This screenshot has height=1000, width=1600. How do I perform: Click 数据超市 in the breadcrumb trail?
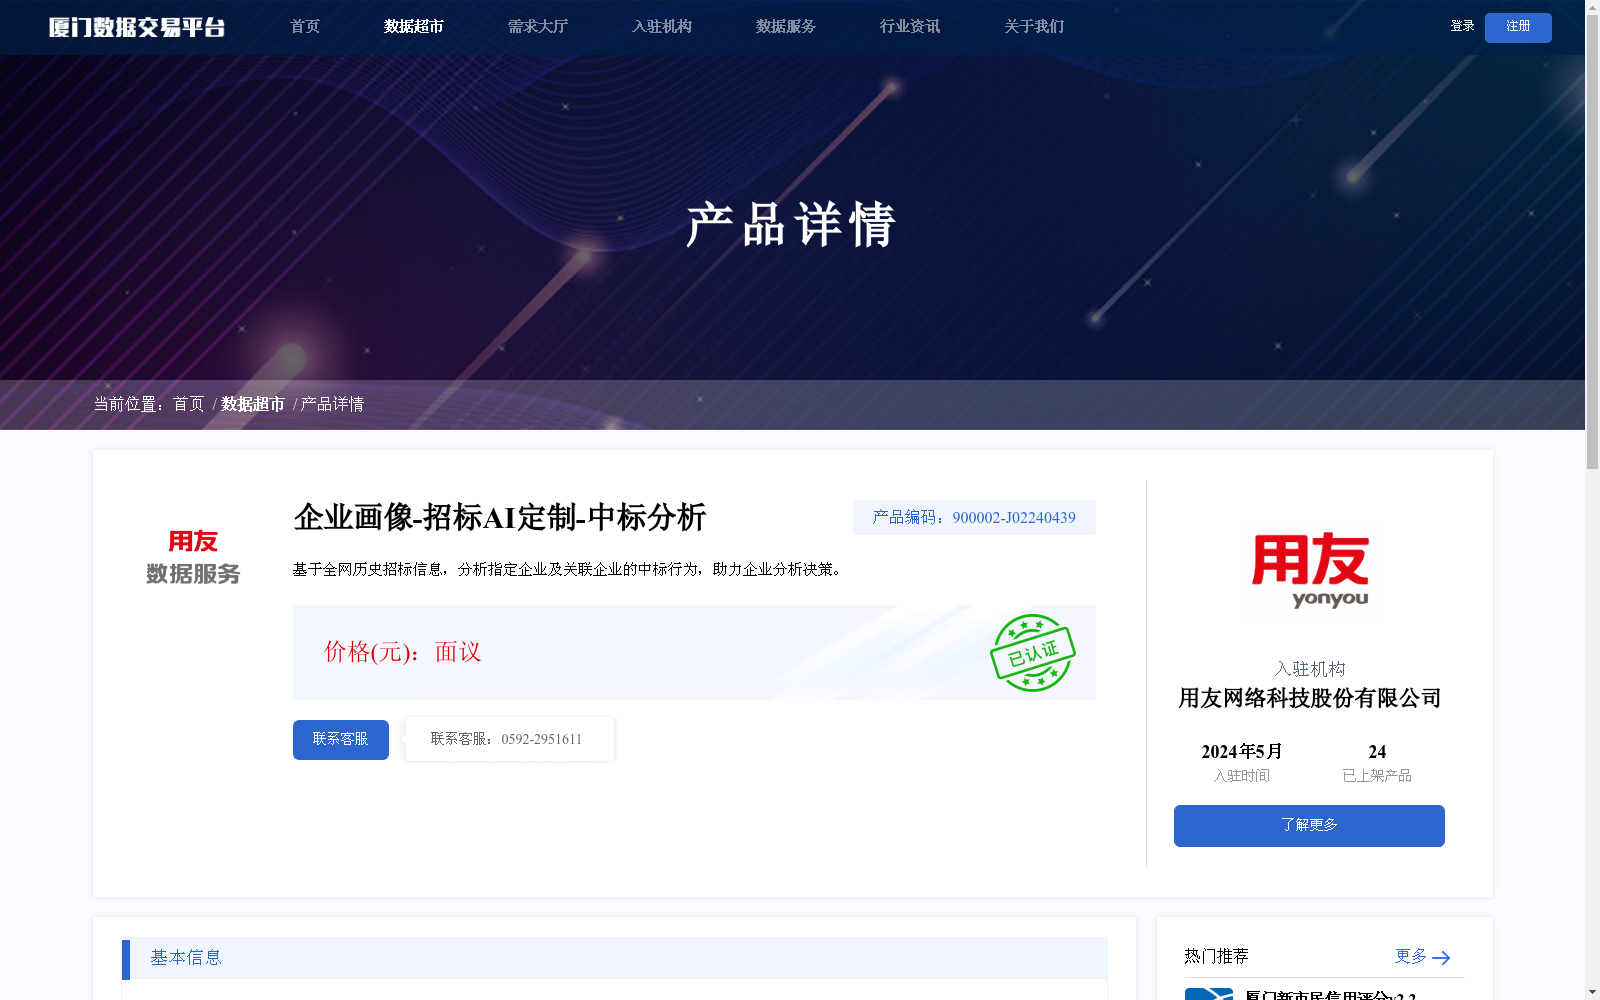click(x=253, y=404)
